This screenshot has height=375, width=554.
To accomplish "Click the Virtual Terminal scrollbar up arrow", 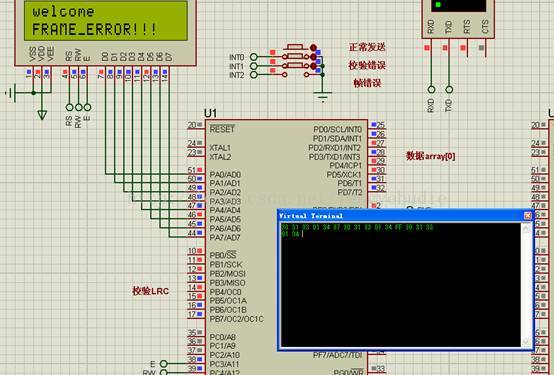I will click(x=525, y=228).
